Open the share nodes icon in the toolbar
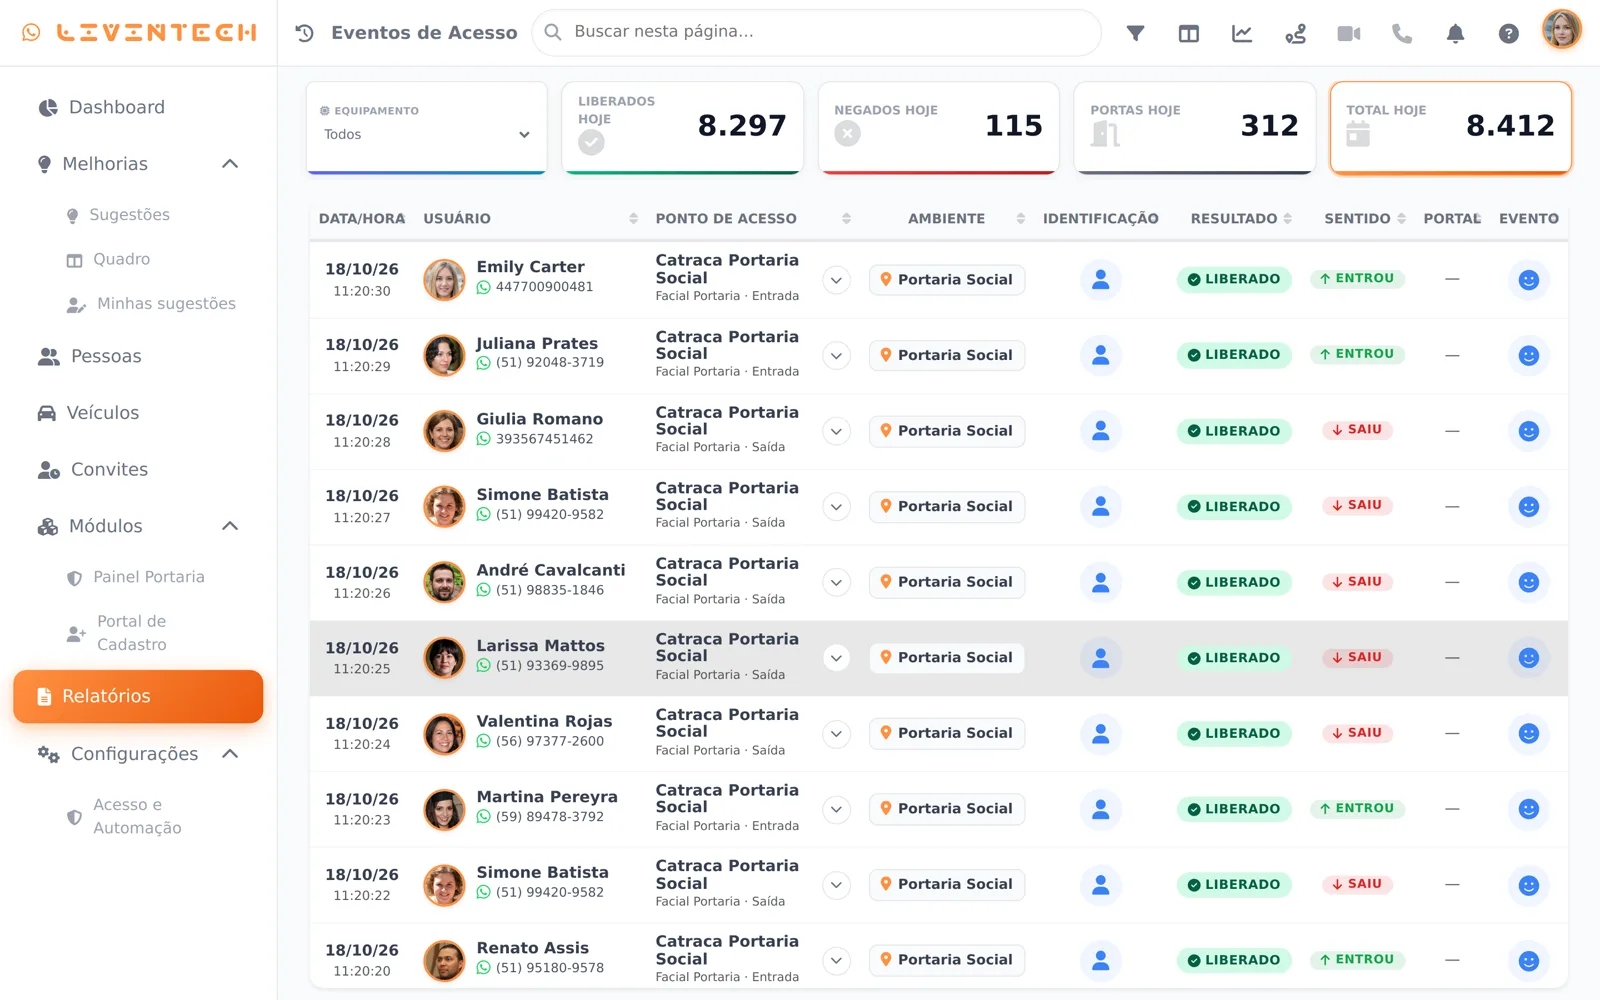 [x=1295, y=33]
